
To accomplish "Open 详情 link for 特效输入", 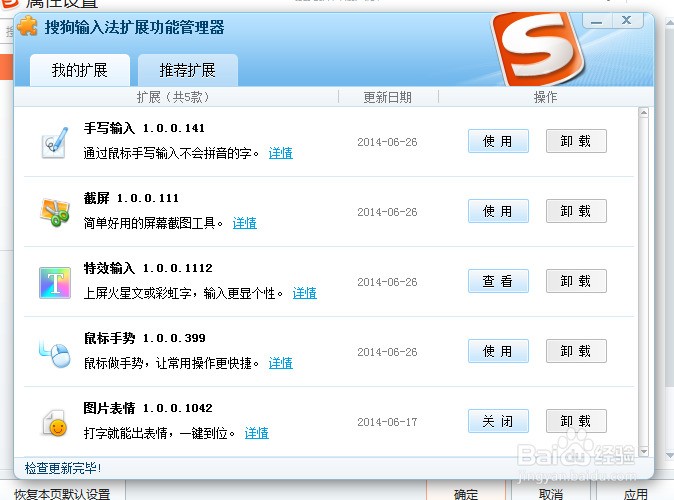I will [x=305, y=293].
